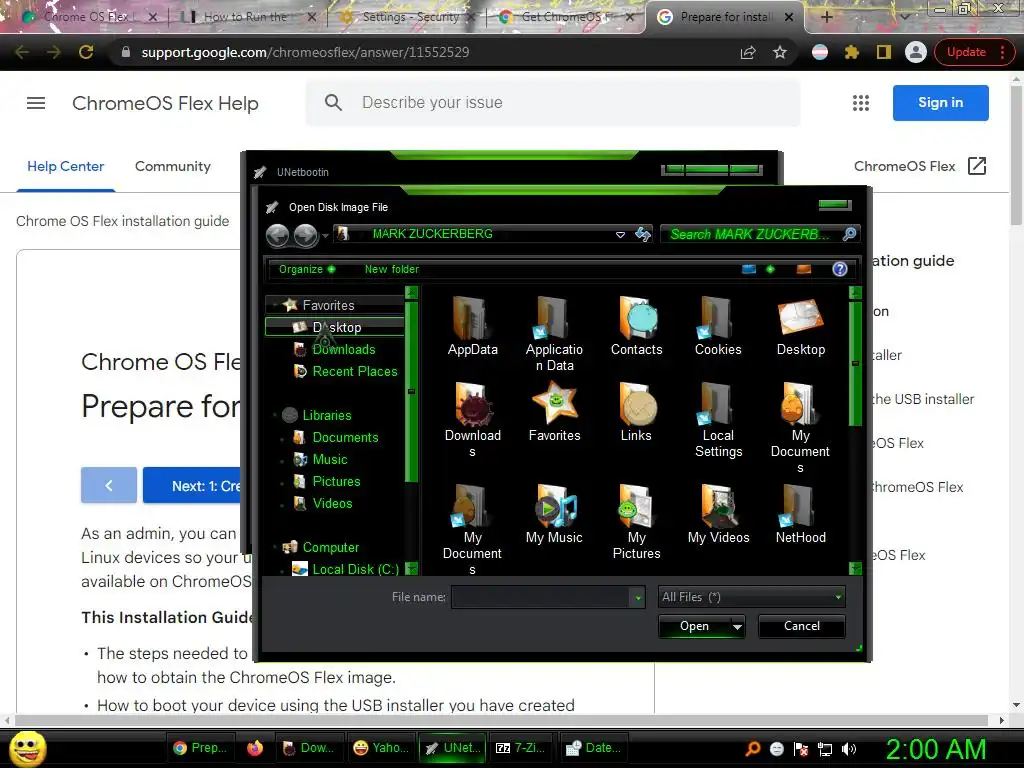This screenshot has width=1024, height=768.
Task: Click New folder in dialog toolbar
Action: tap(391, 269)
